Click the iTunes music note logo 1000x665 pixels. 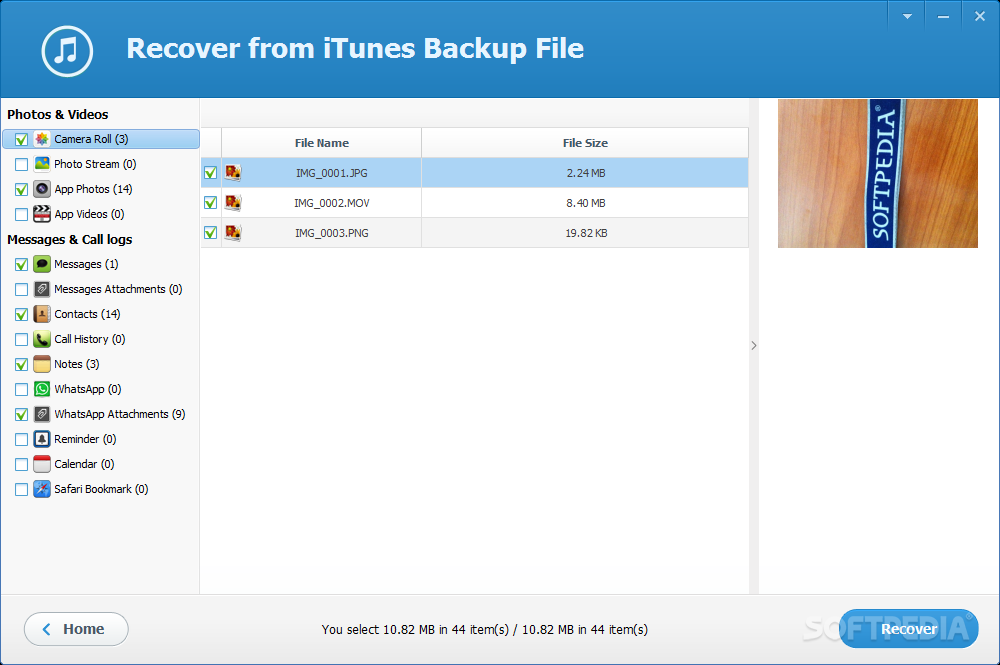pyautogui.click(x=67, y=51)
